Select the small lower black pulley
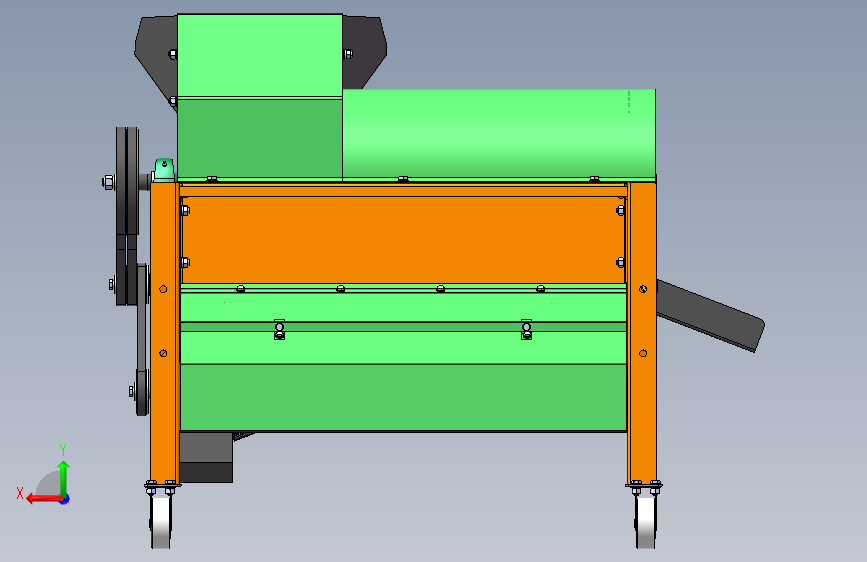The height and width of the screenshot is (562, 867). click(x=142, y=392)
